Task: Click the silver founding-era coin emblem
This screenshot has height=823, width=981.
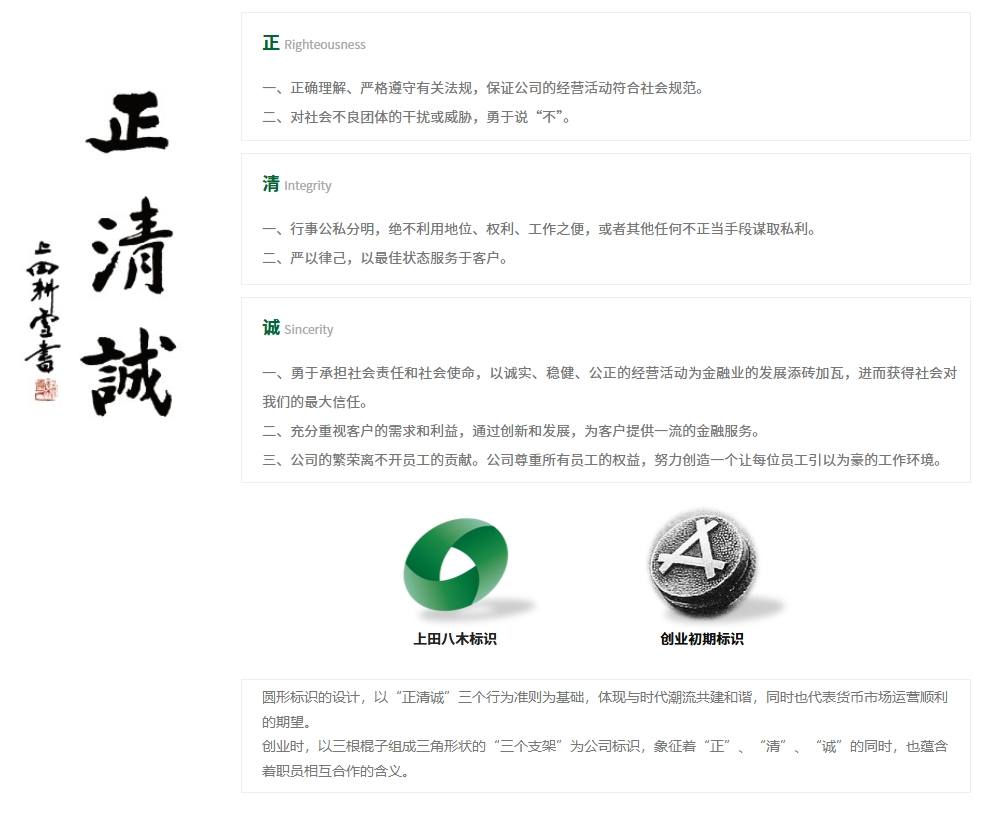Action: (x=703, y=565)
